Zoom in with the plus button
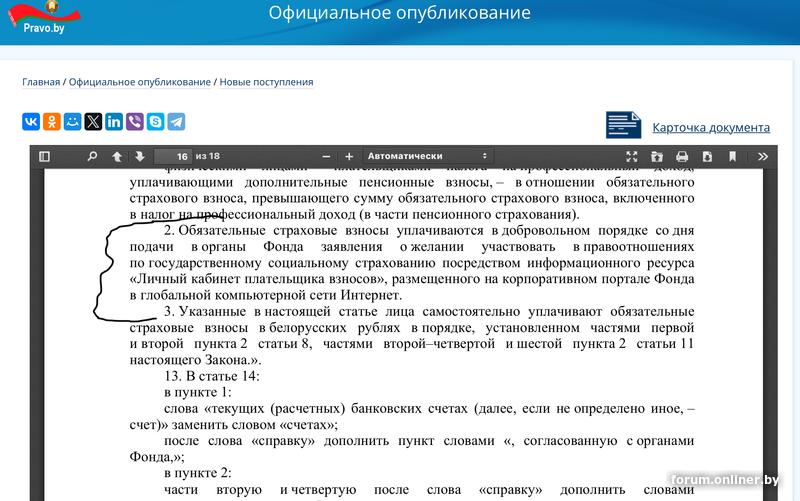 click(x=349, y=156)
